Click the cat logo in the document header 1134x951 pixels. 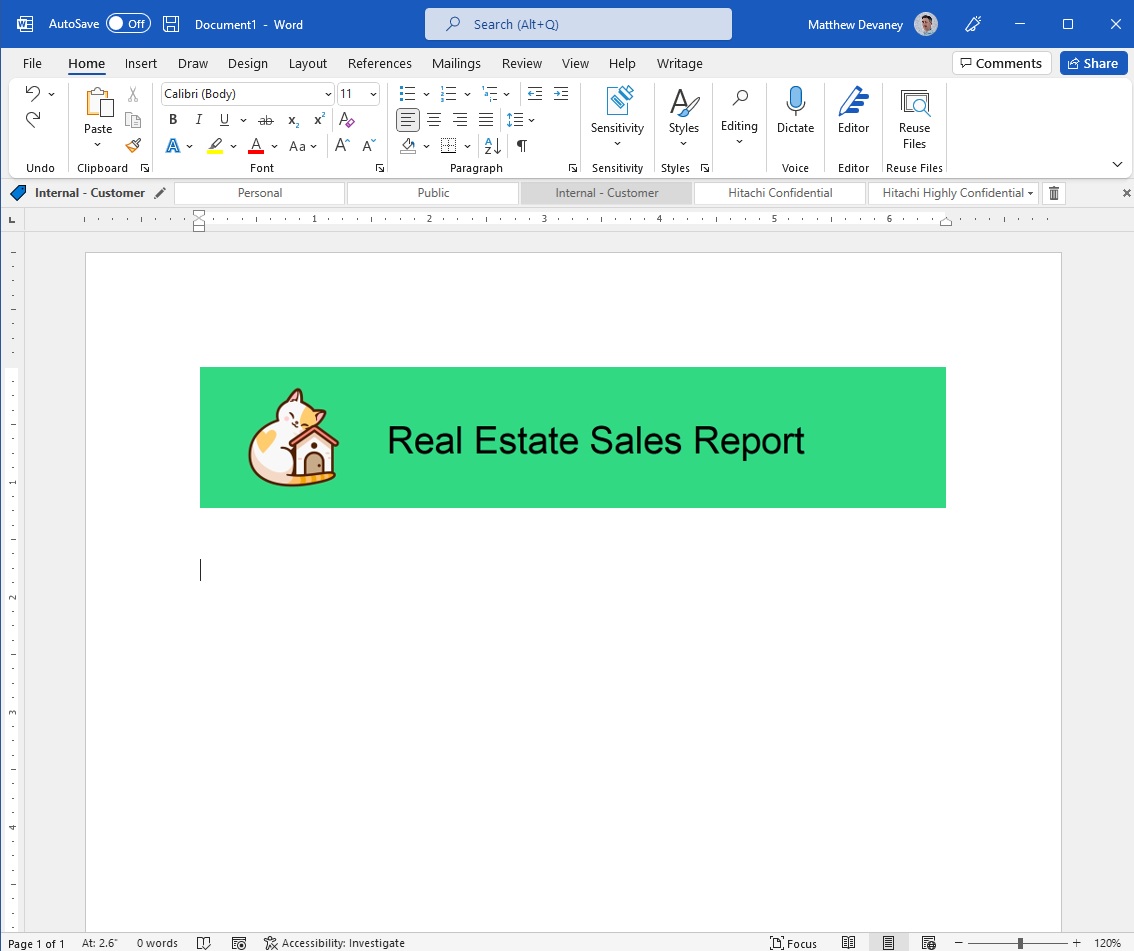[x=293, y=437]
